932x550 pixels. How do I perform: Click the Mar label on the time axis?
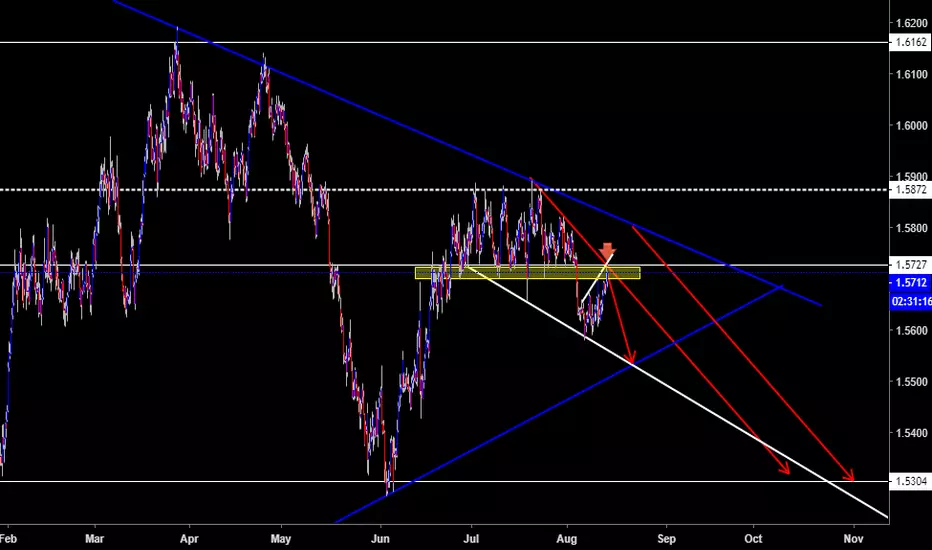pos(95,539)
